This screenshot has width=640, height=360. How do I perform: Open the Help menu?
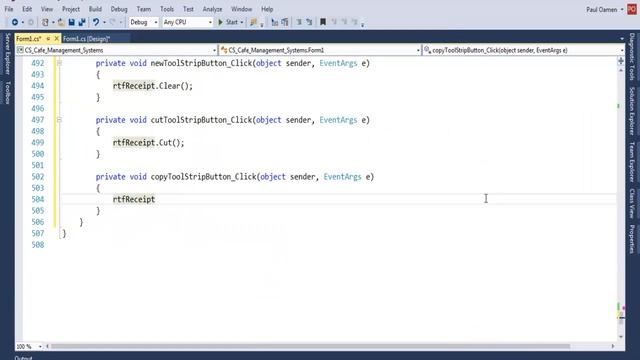pyautogui.click(x=267, y=9)
